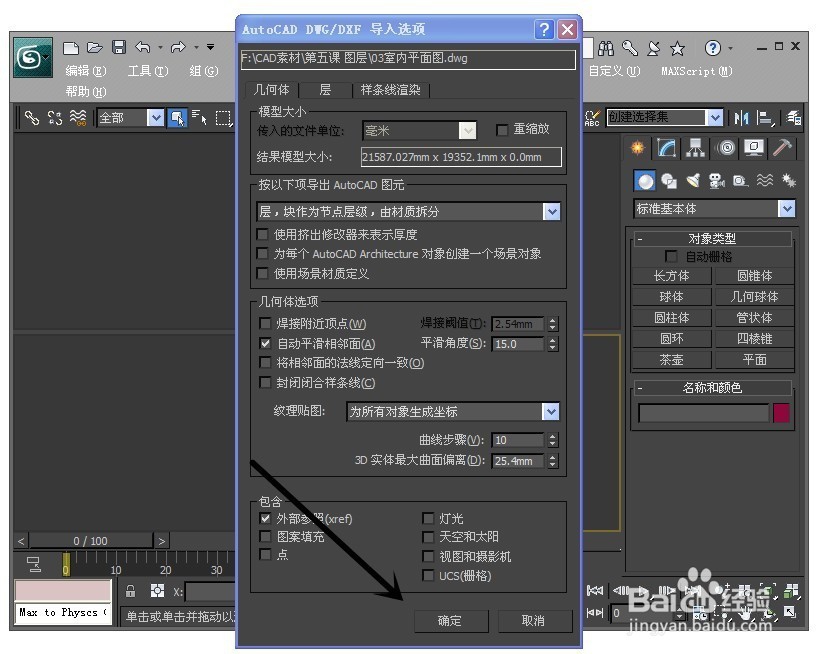The height and width of the screenshot is (654, 818).
Task: Click the 3ds Max application logo button
Action: [33, 57]
